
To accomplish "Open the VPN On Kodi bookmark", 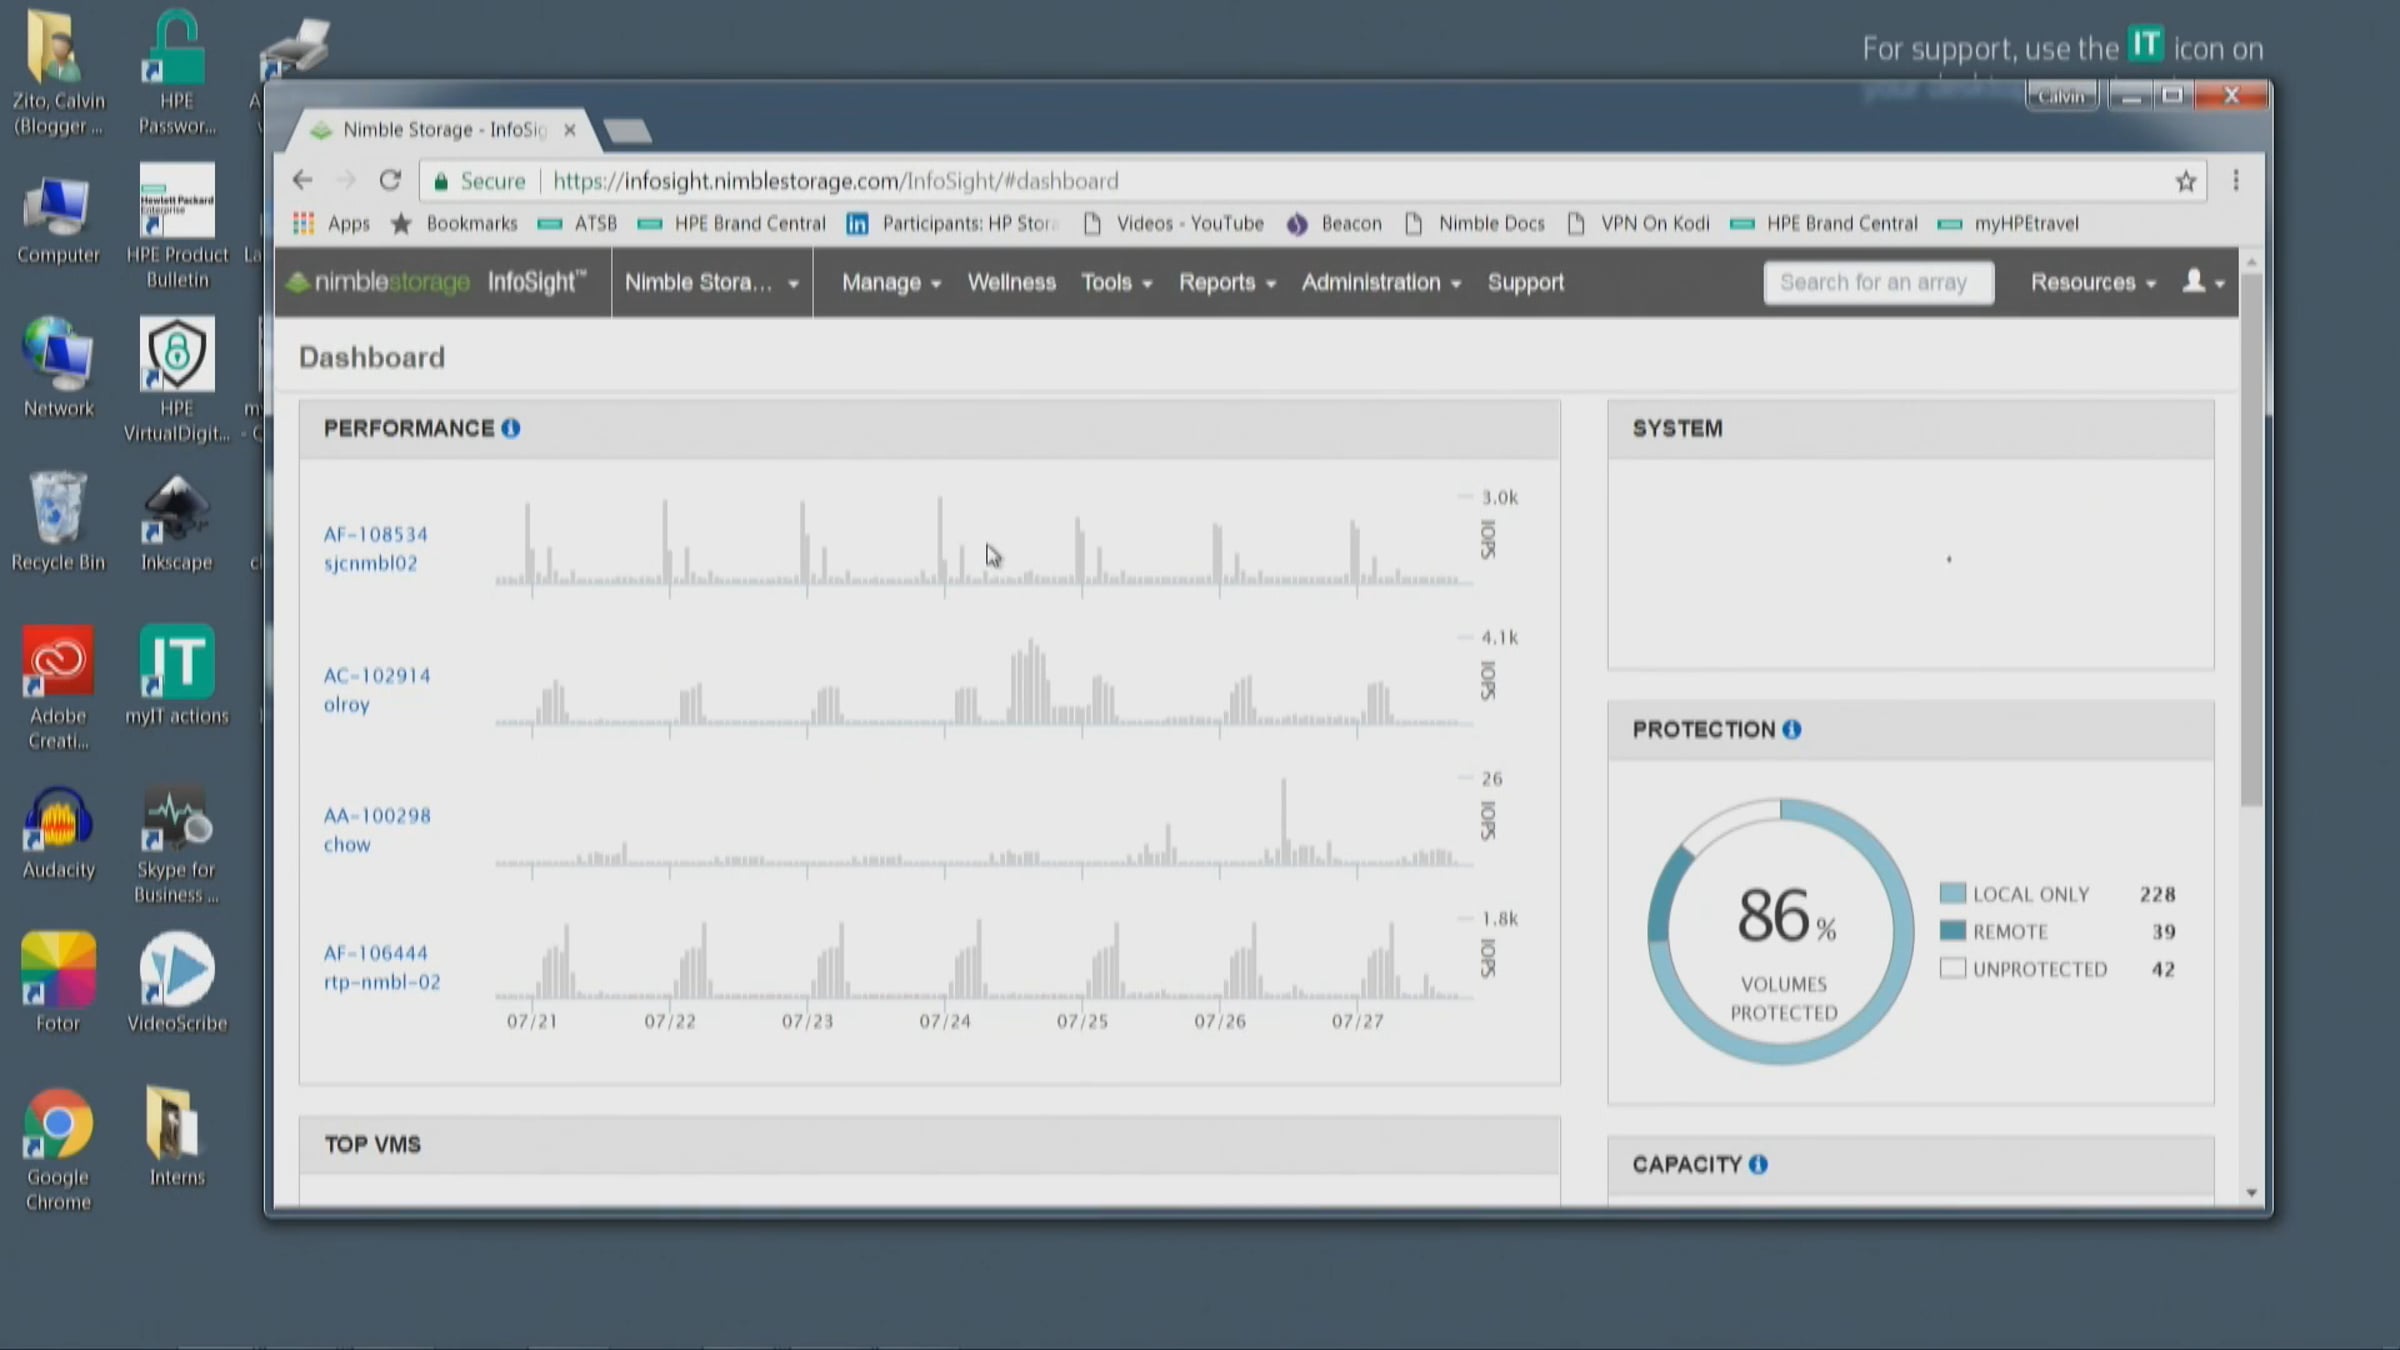I will click(x=1638, y=223).
